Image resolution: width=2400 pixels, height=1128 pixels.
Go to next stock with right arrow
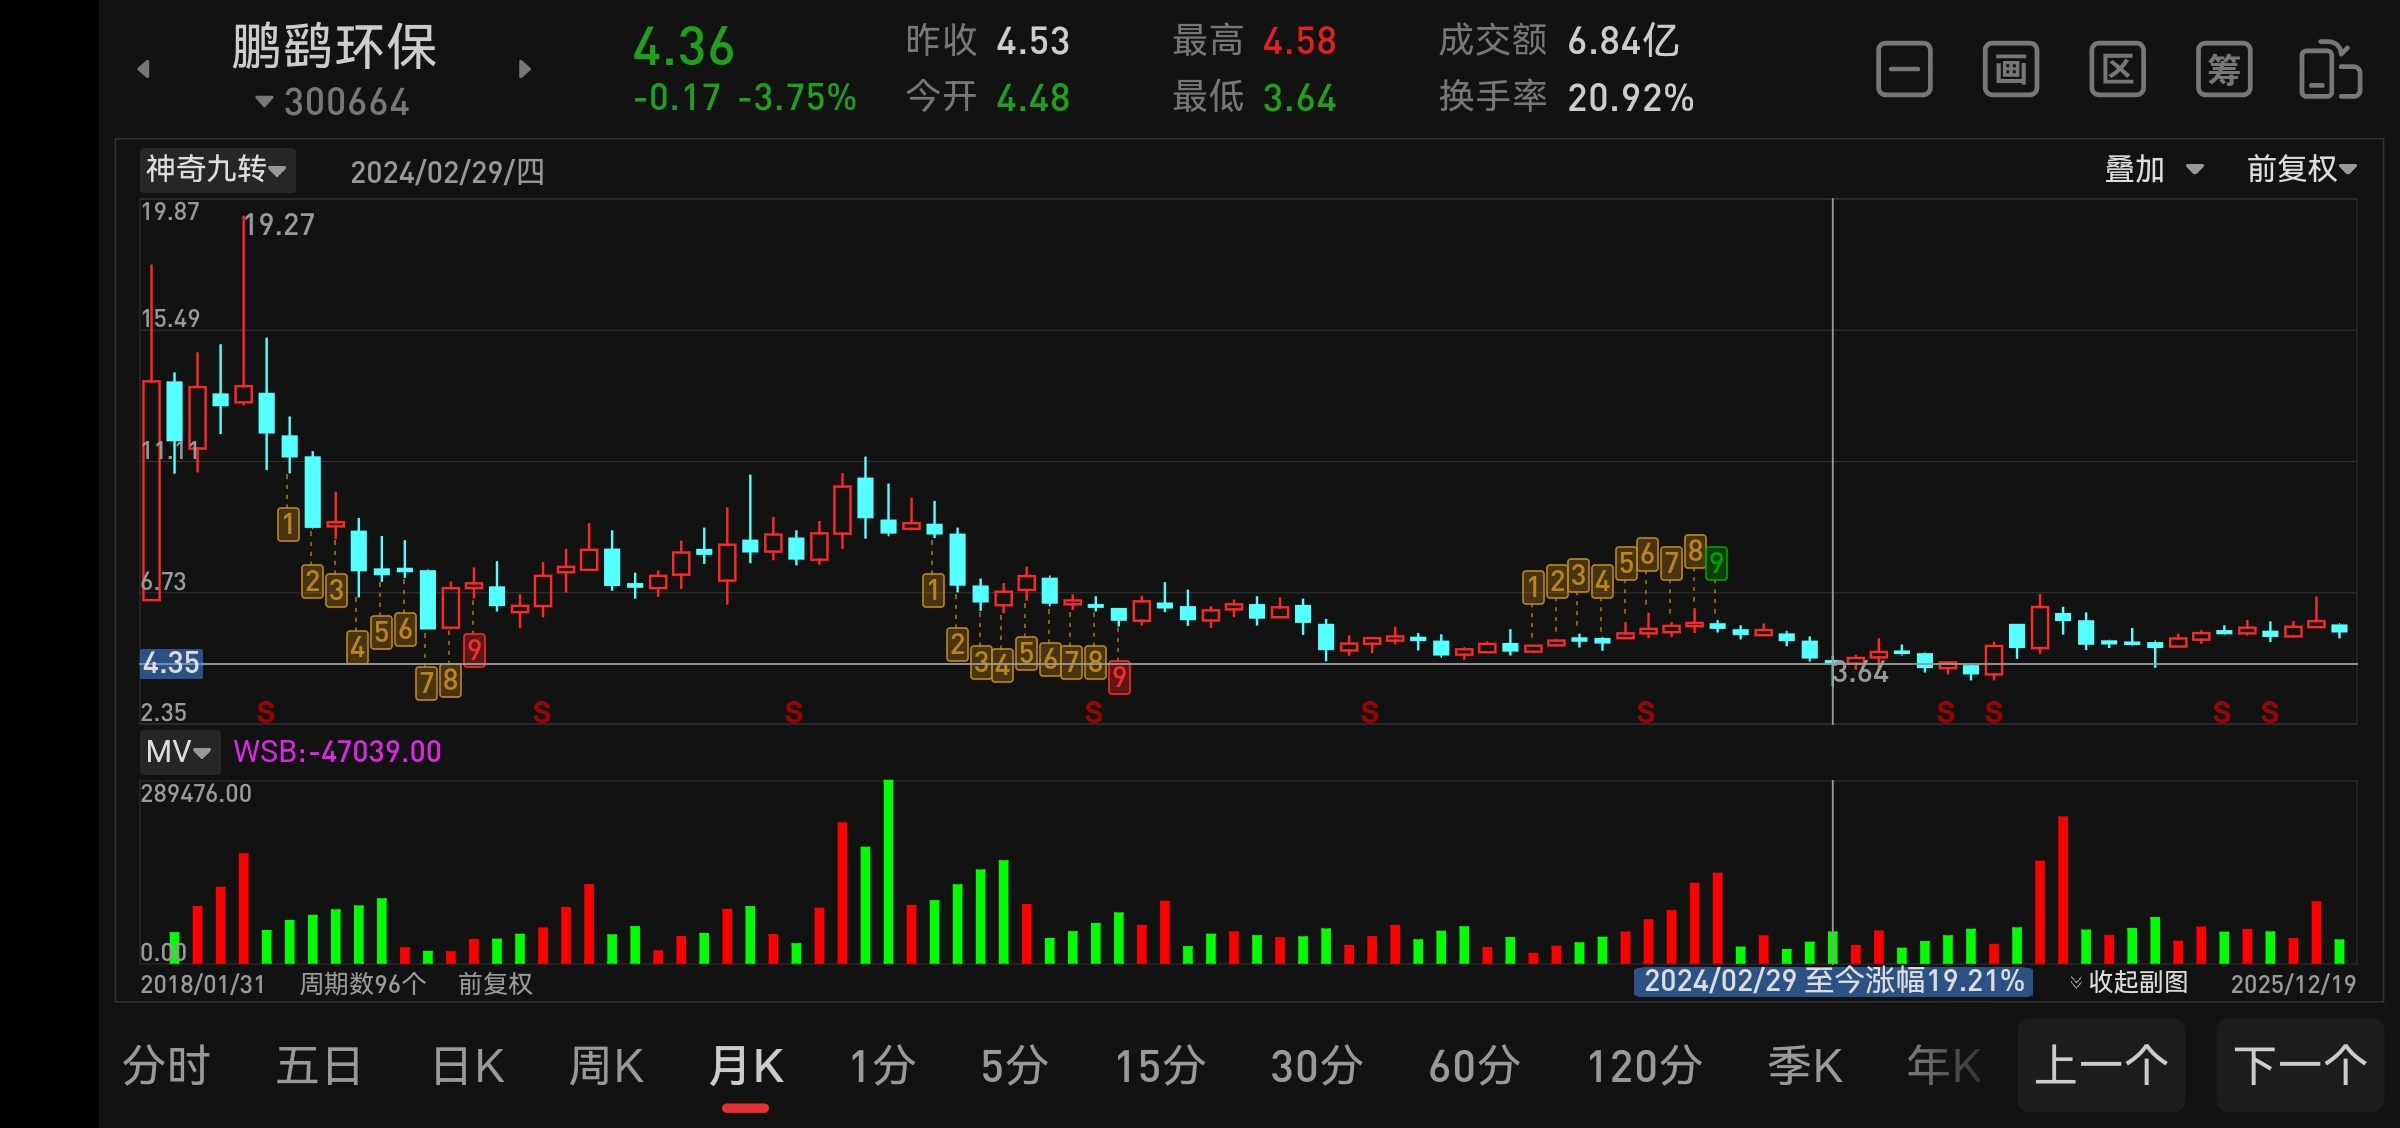point(525,69)
